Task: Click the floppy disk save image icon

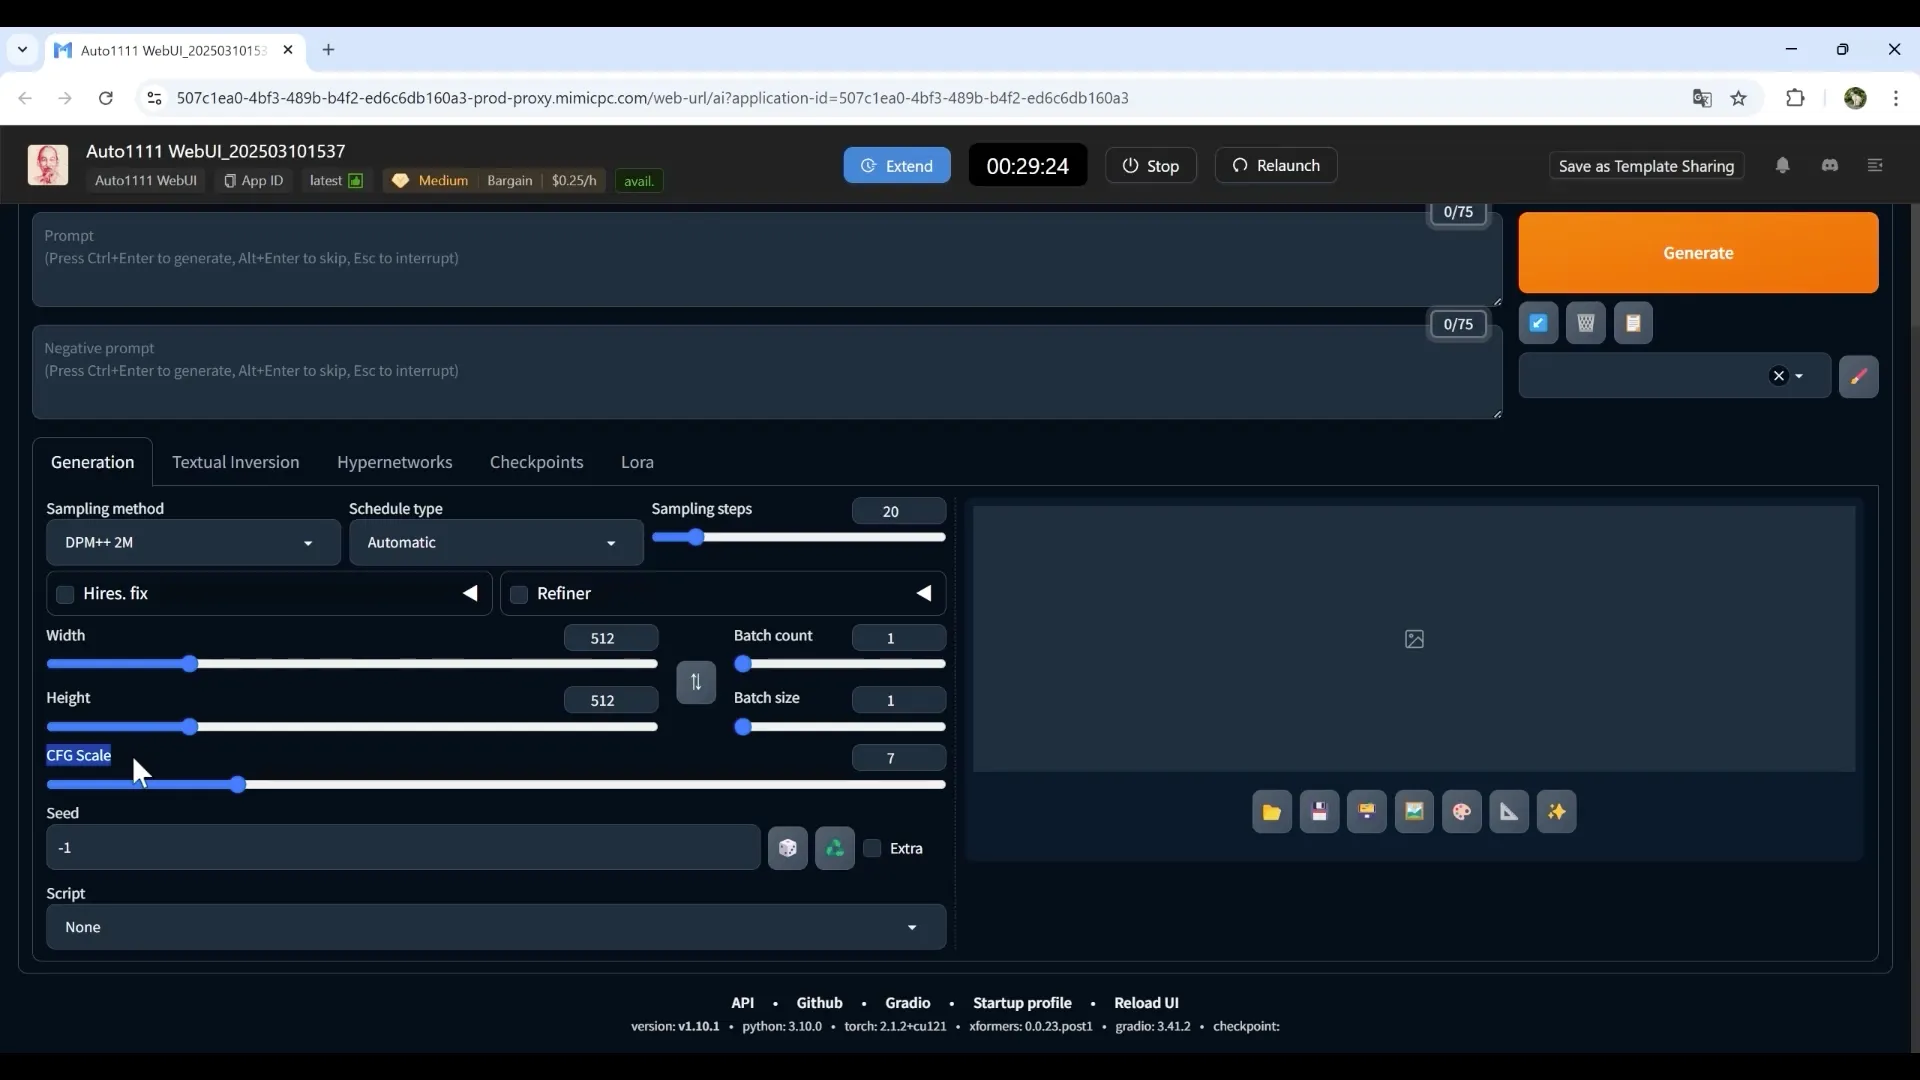Action: (1319, 812)
